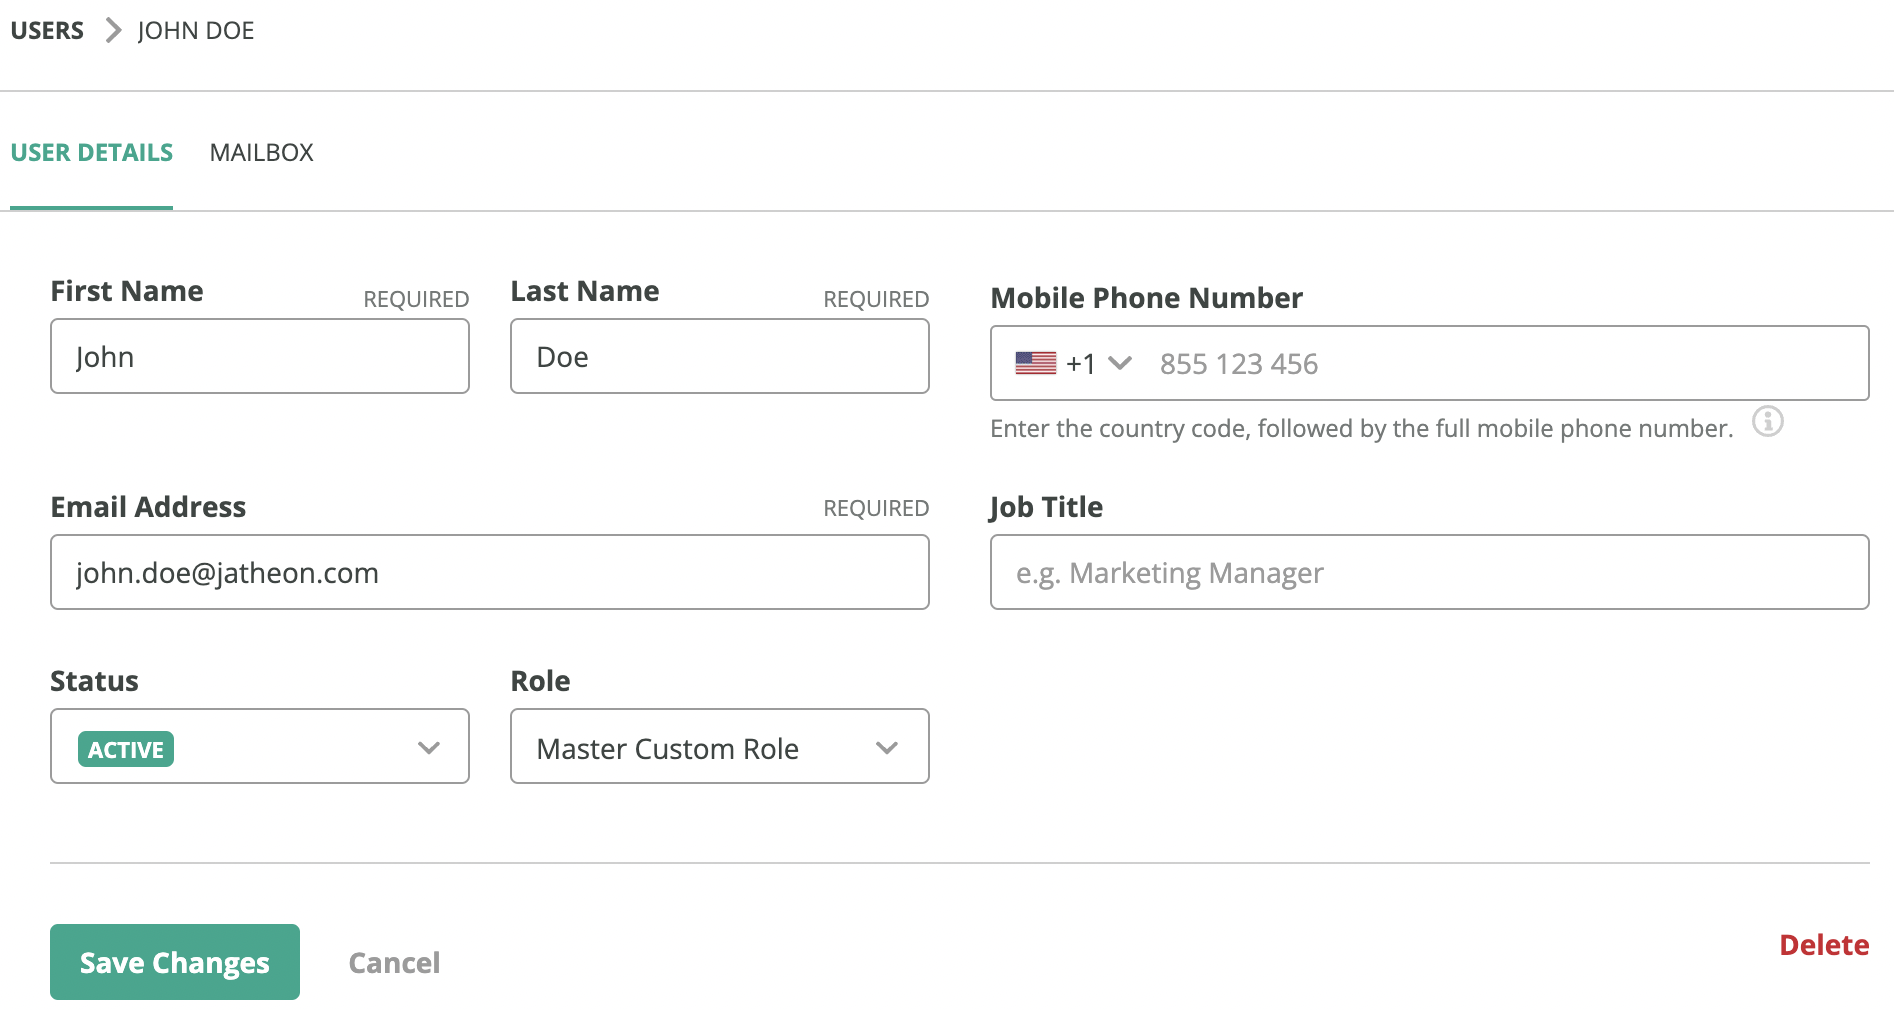The height and width of the screenshot is (1010, 1894).
Task: Open the Role dropdown showing Master Custom Role
Action: tap(720, 746)
